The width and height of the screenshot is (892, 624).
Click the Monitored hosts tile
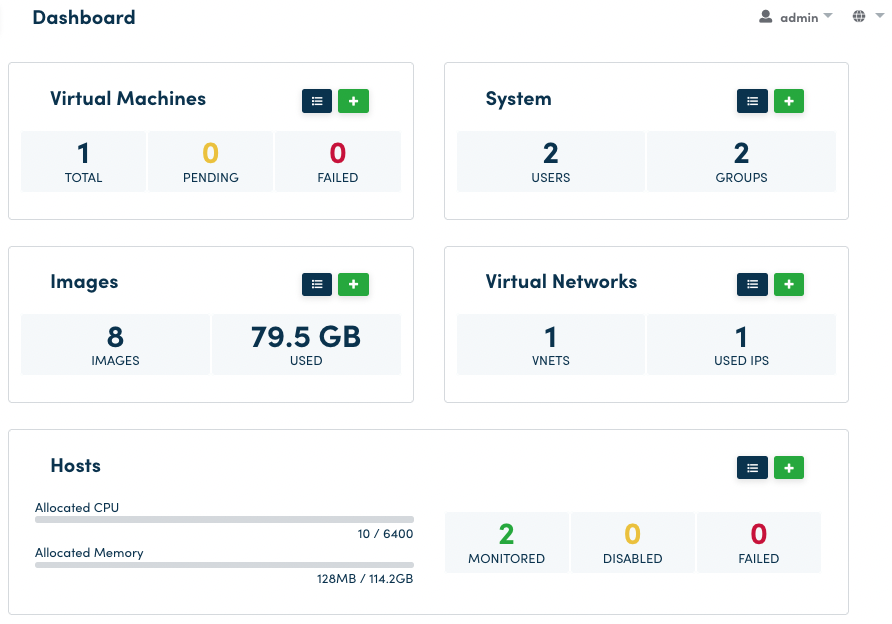point(507,543)
